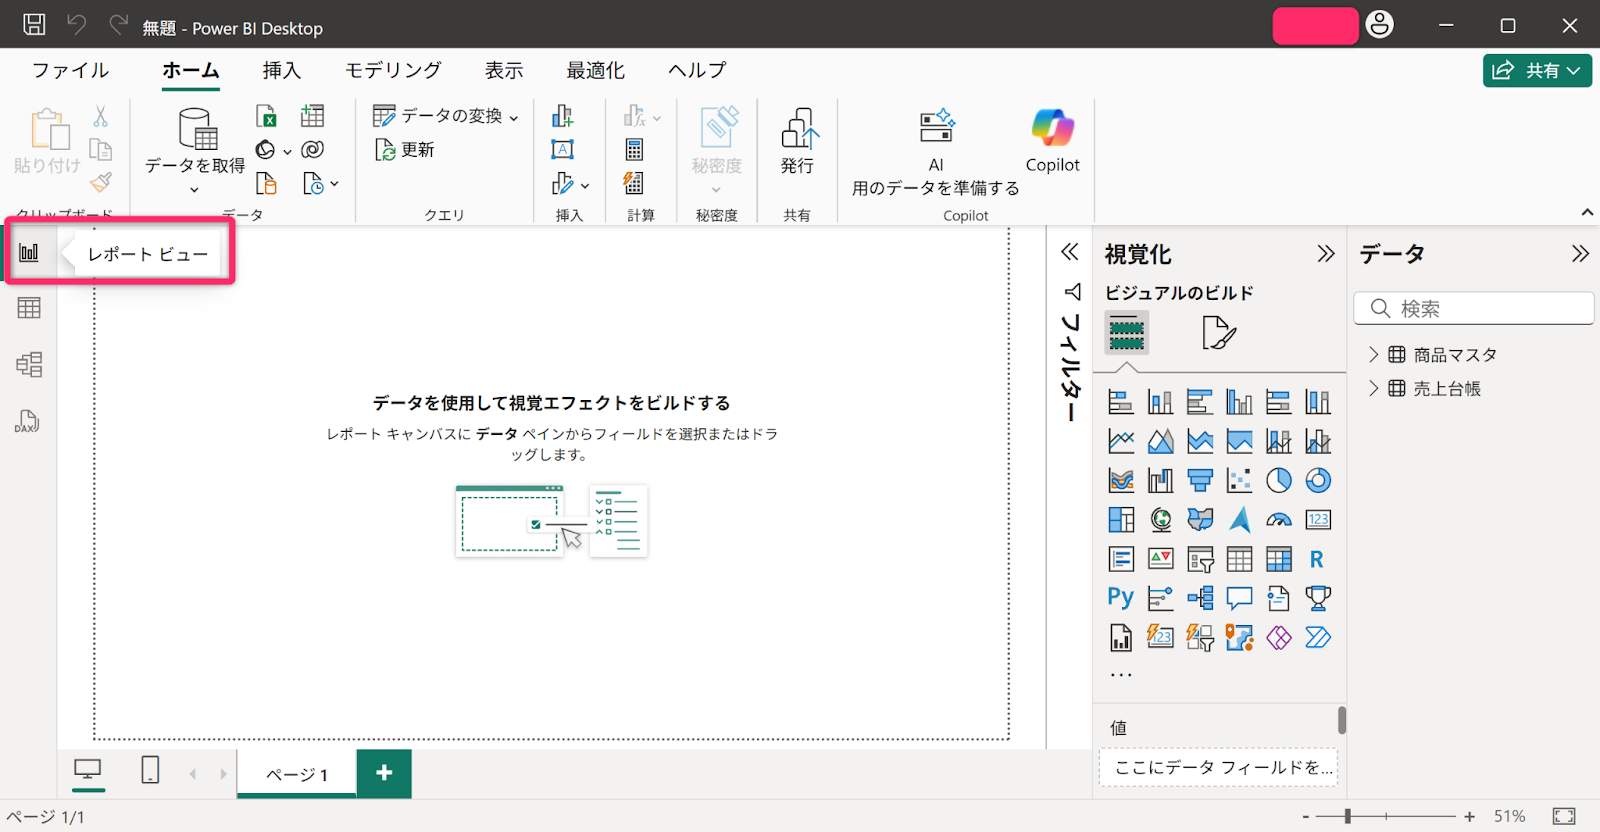Image resolution: width=1600 pixels, height=832 pixels.
Task: Collapse the ribbon with the chevron
Action: point(1587,212)
